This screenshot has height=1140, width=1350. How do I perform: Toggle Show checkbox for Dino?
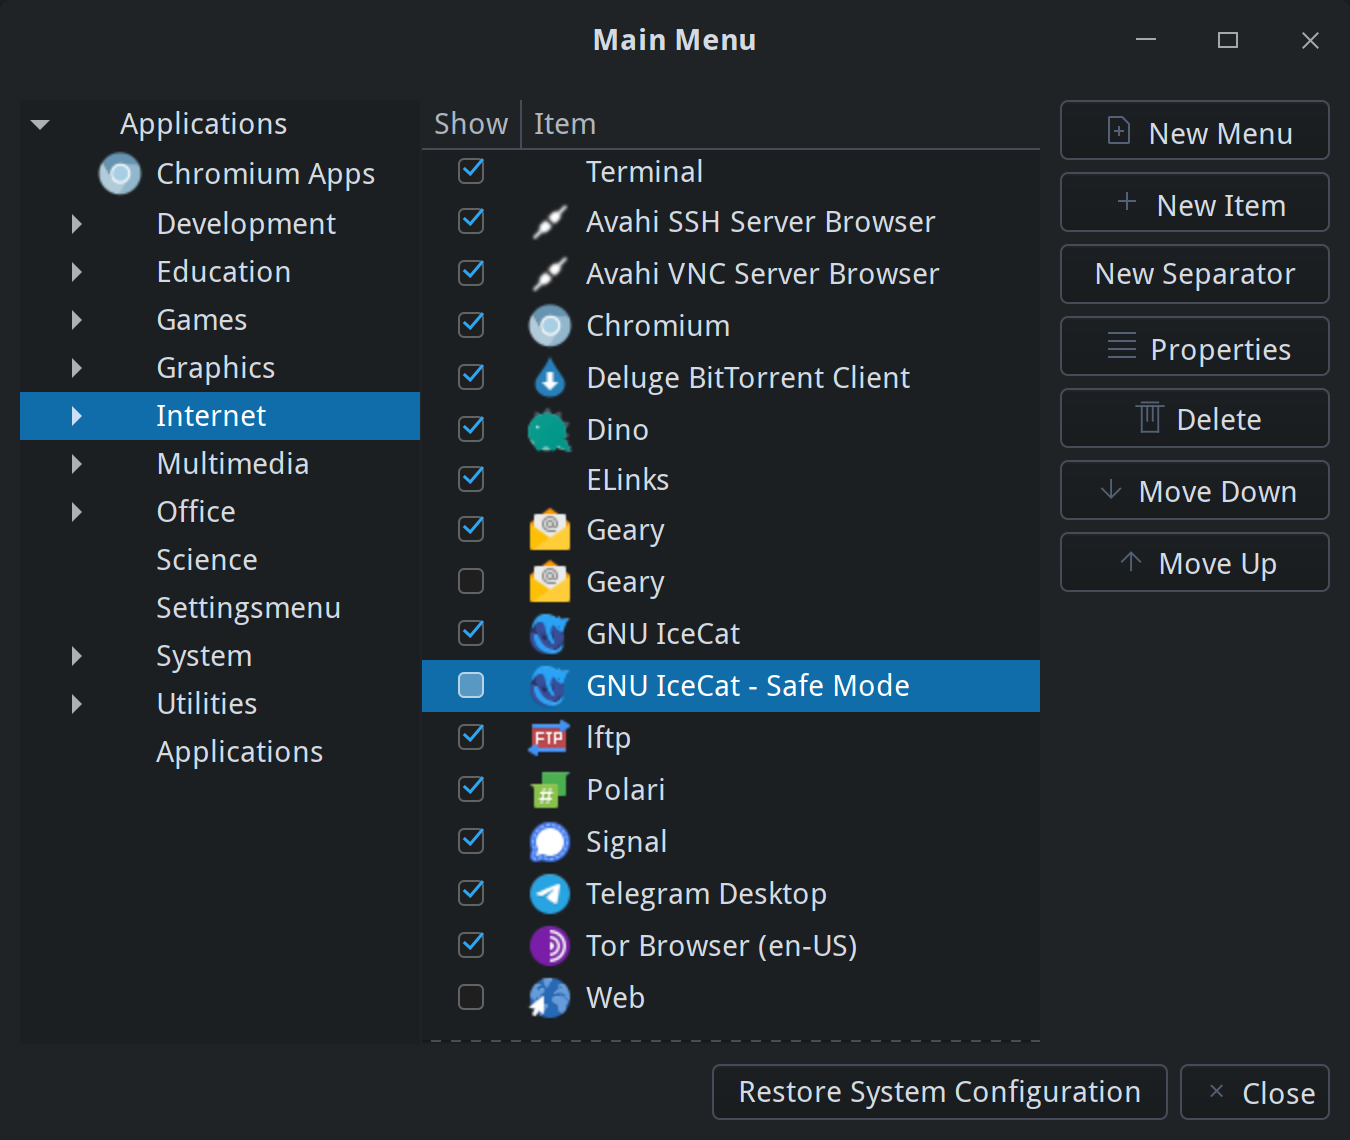(471, 429)
